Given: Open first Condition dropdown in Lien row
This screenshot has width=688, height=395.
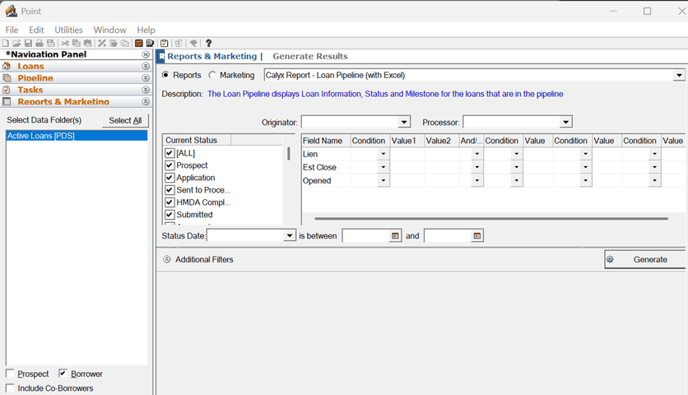Looking at the screenshot, I should (383, 154).
